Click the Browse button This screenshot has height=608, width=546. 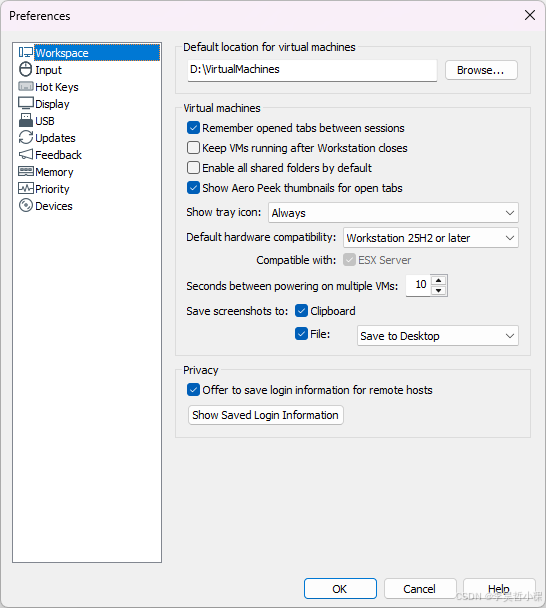tap(481, 70)
